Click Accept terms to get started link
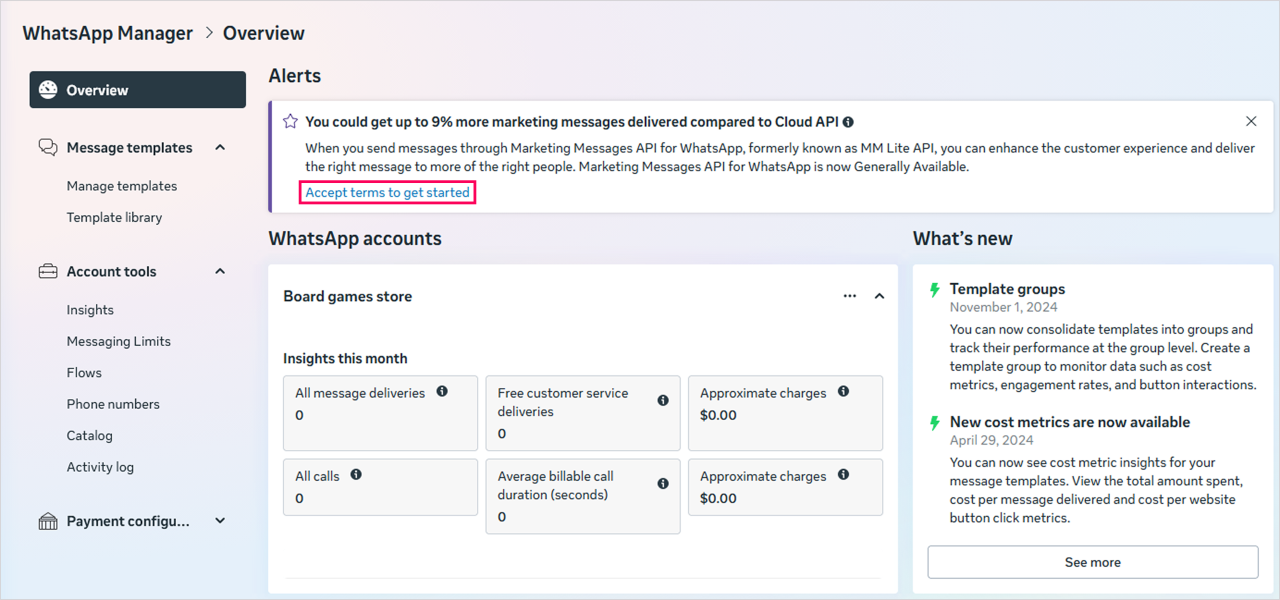This screenshot has width=1280, height=600. [388, 192]
